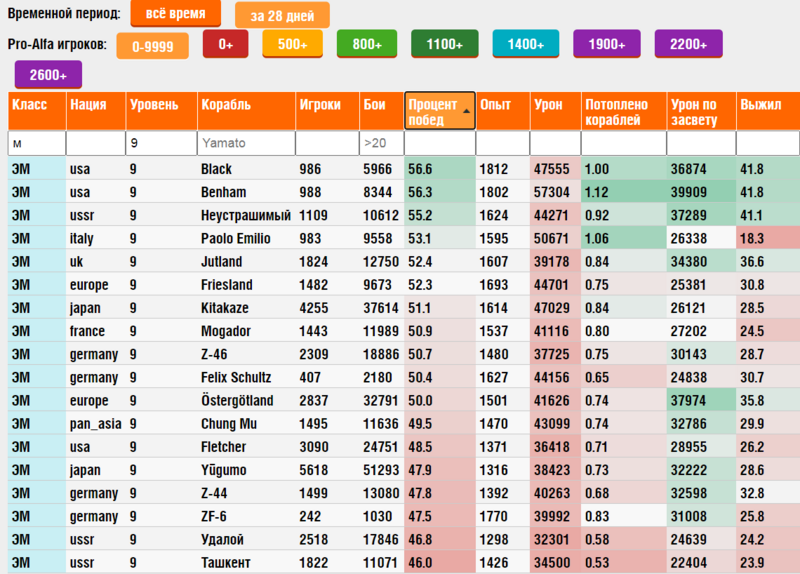Select the red 0+ rating filter
This screenshot has height=574, width=800.
(226, 44)
